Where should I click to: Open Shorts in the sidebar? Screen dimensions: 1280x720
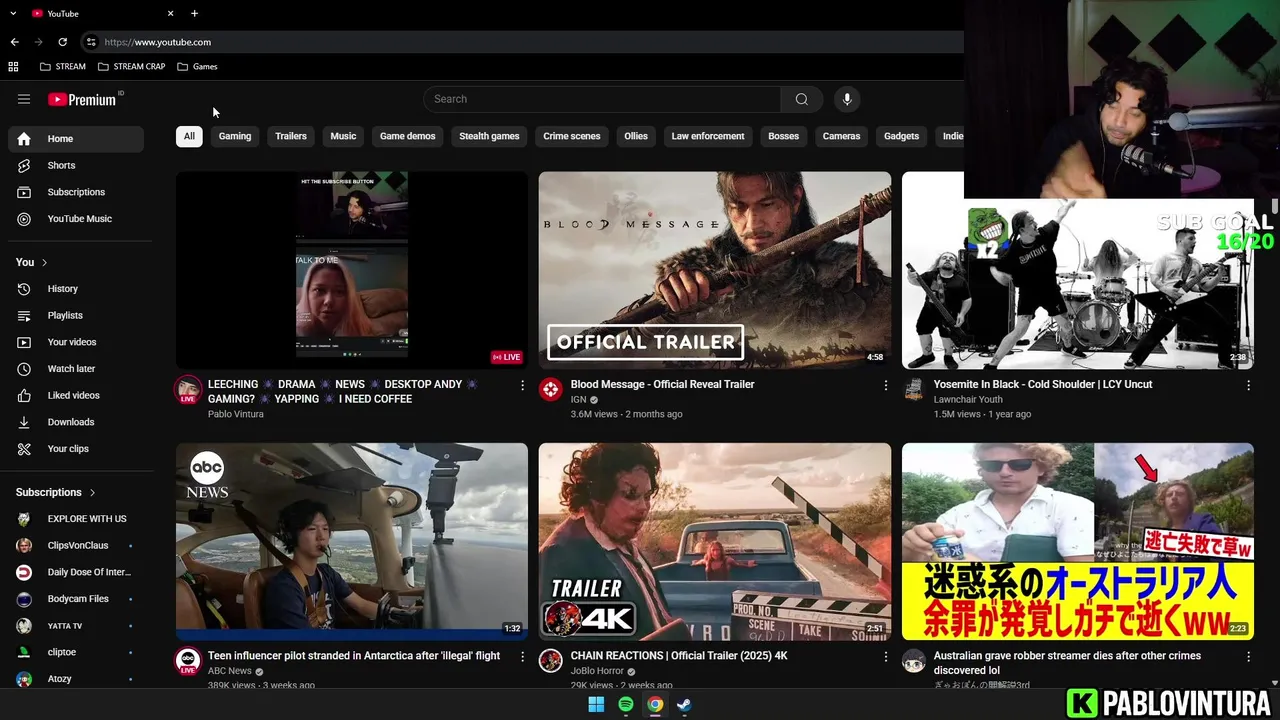tap(76, 165)
